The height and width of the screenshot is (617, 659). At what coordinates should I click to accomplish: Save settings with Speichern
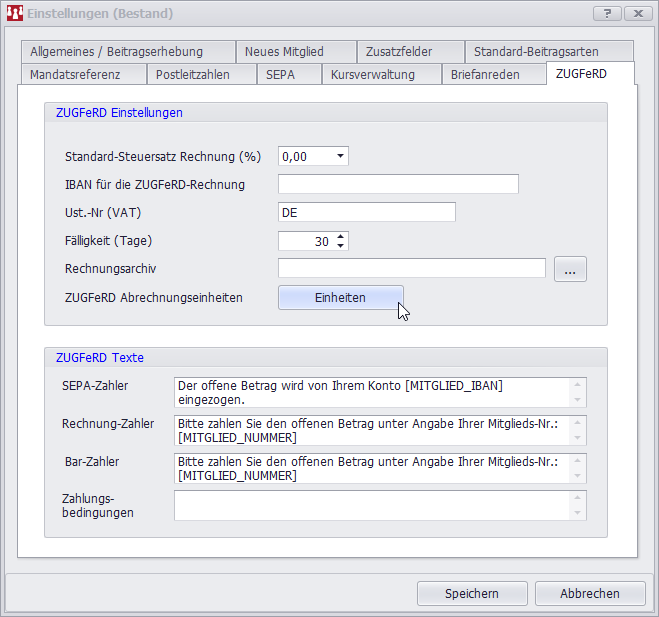[471, 593]
